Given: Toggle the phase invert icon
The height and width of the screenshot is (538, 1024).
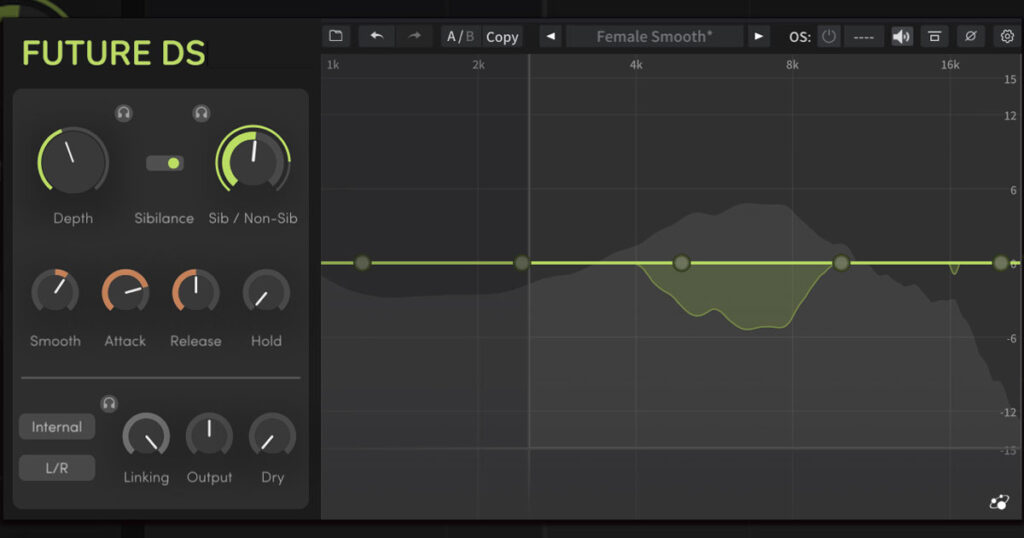Looking at the screenshot, I should coord(970,37).
